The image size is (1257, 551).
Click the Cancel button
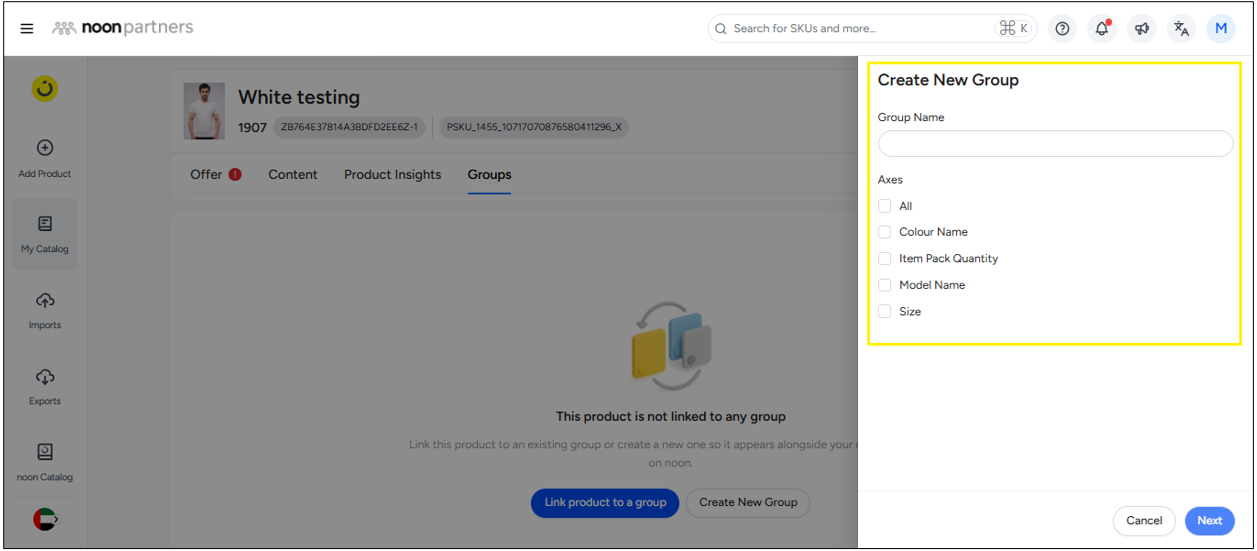(x=1144, y=520)
